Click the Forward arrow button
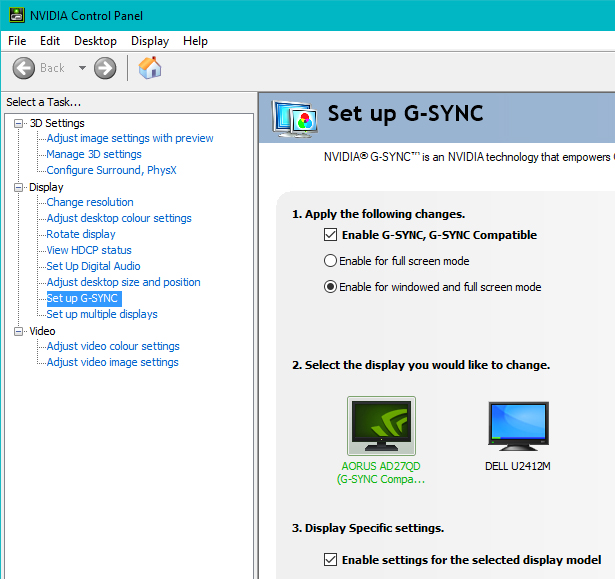Viewport: 615px width, 579px height. click(105, 68)
